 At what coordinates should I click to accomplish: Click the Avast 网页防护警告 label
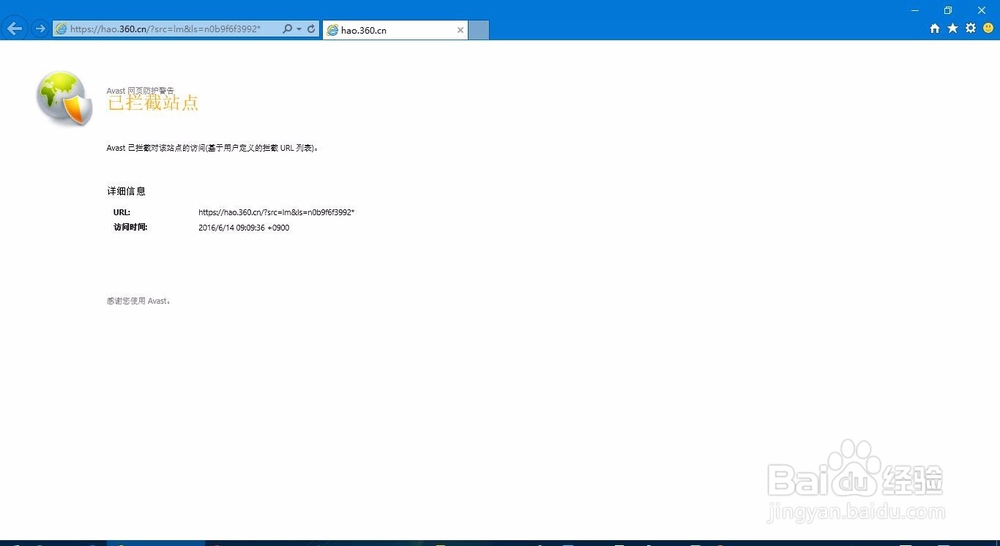(x=140, y=91)
